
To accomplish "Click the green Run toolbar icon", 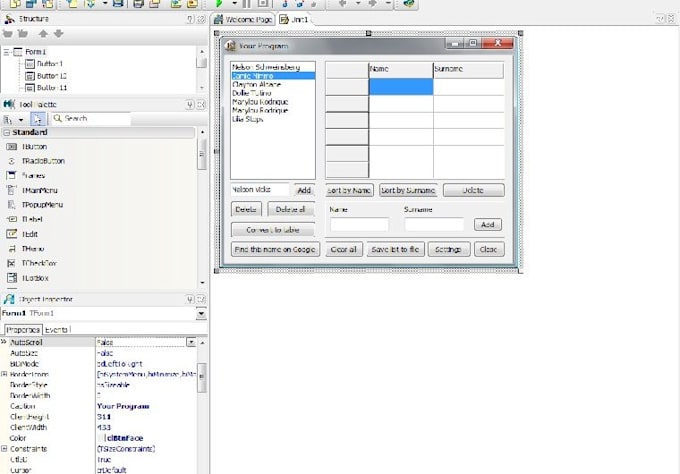I will point(219,3).
